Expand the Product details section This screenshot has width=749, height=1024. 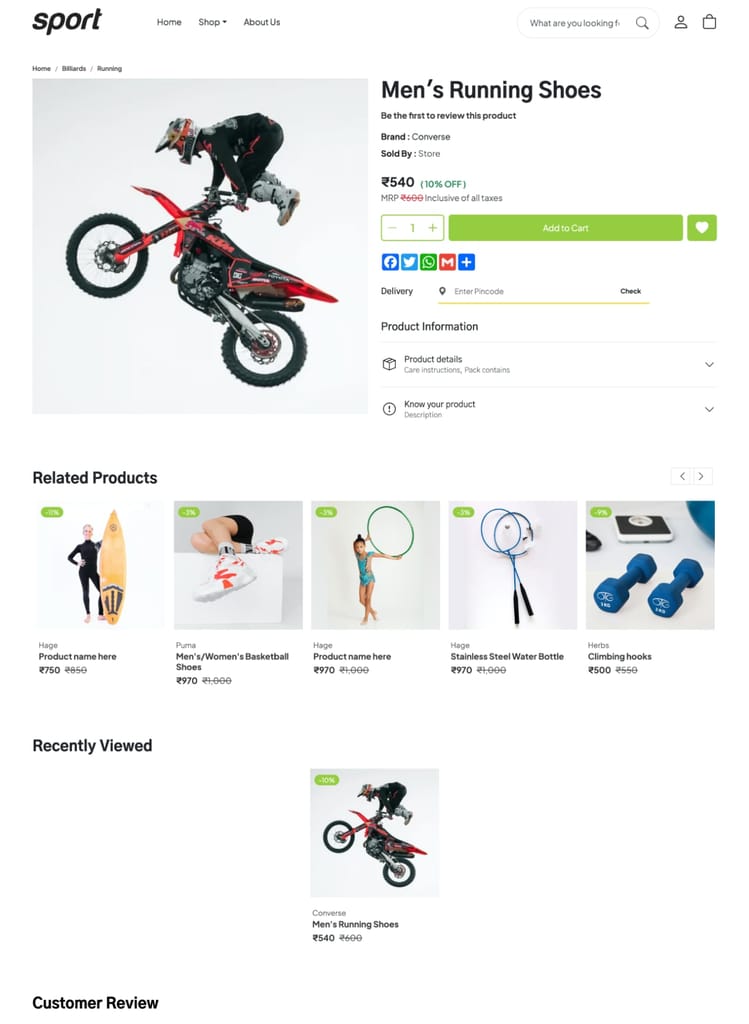[549, 364]
